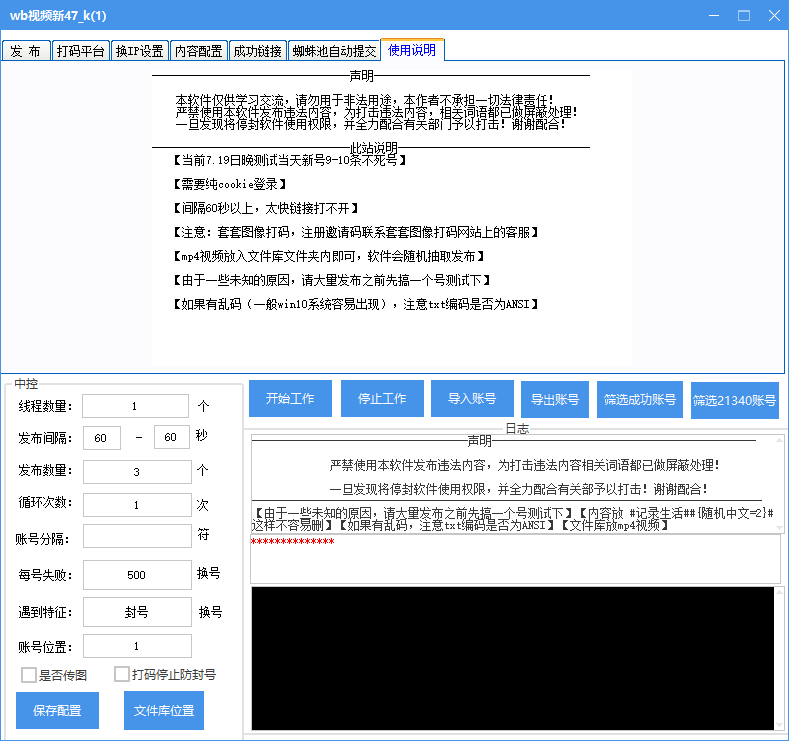Select the 内容配置 tab
The width and height of the screenshot is (789, 741).
198,51
